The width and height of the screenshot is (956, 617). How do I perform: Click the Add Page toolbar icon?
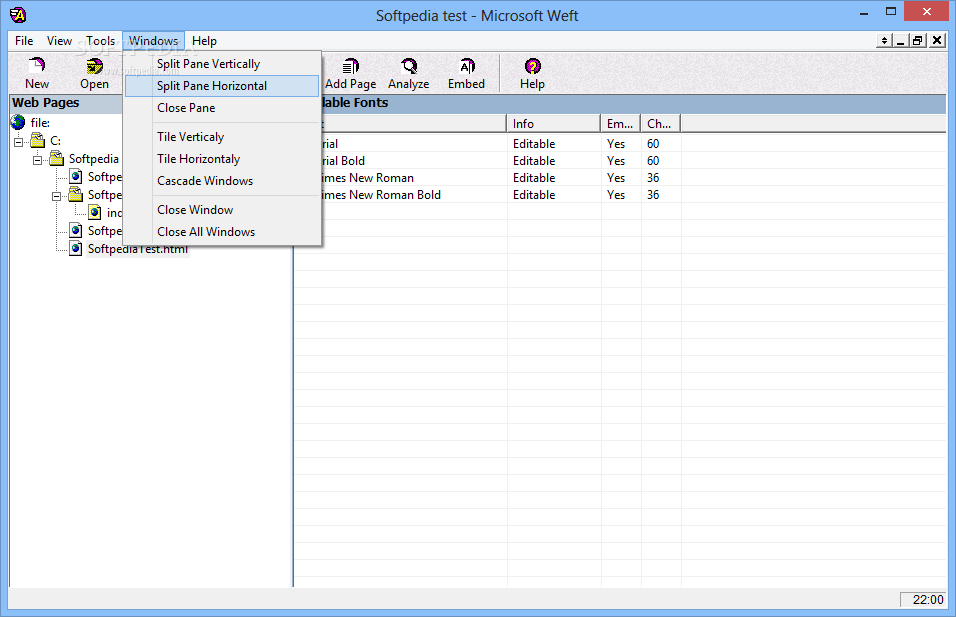pos(351,65)
